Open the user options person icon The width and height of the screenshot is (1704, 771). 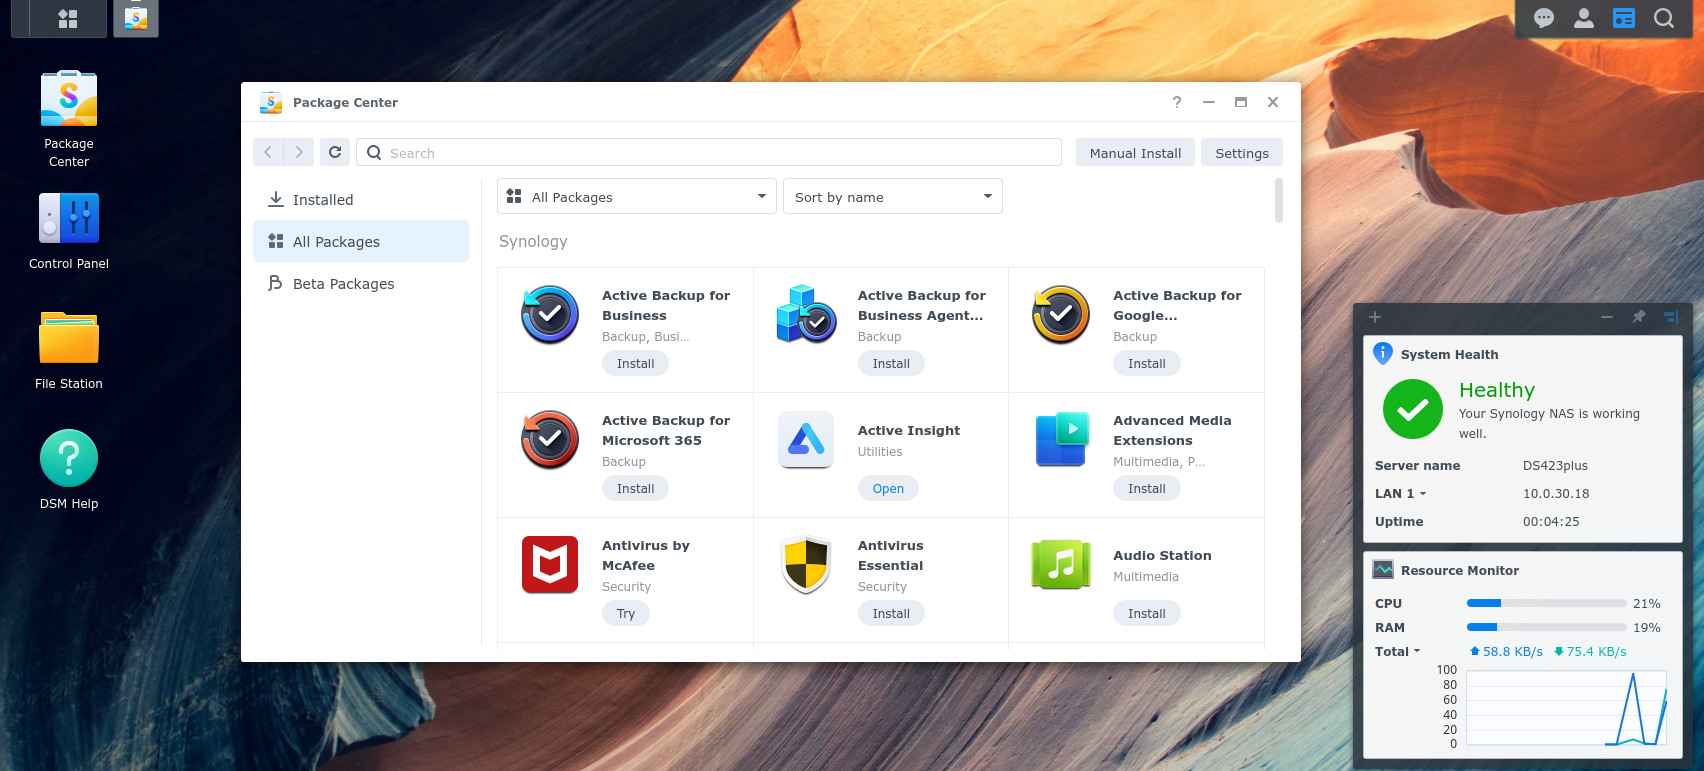pos(1584,18)
